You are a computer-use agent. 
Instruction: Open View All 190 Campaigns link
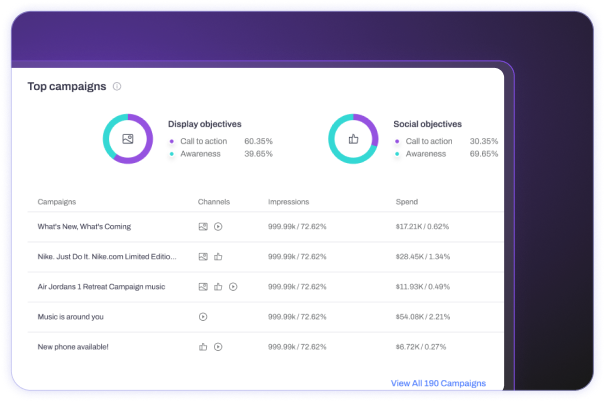pyautogui.click(x=438, y=383)
